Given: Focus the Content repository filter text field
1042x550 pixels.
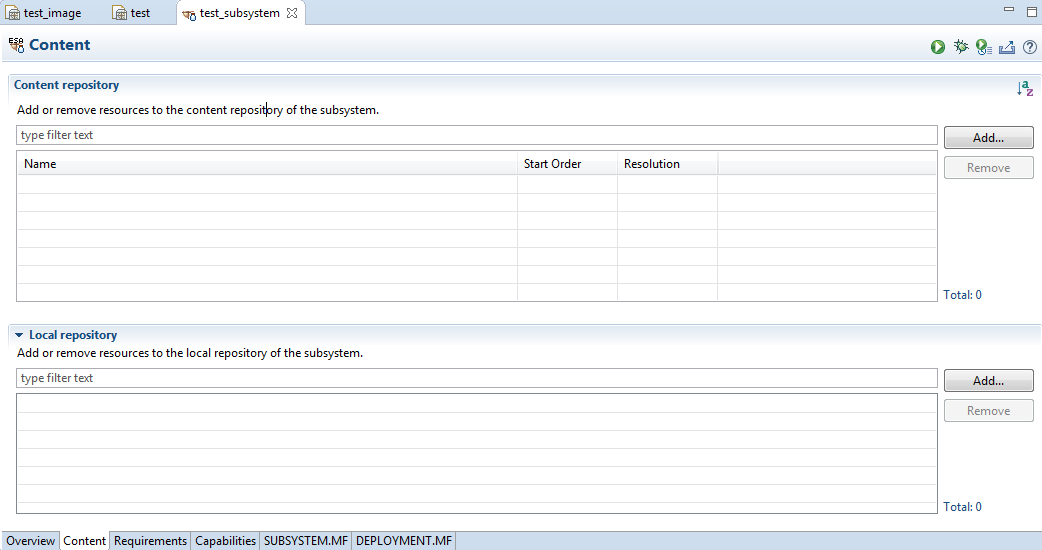Looking at the screenshot, I should [476, 135].
